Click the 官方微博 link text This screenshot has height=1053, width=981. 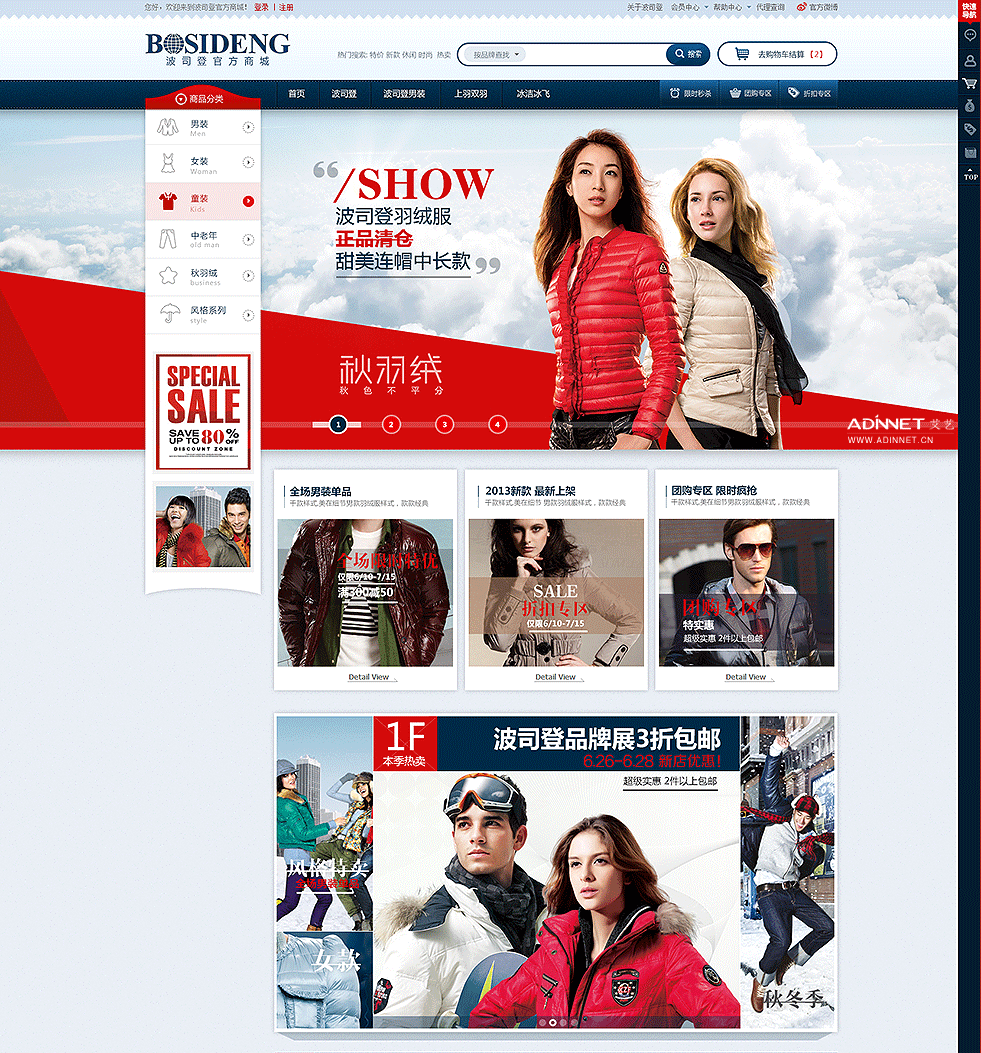(x=823, y=7)
